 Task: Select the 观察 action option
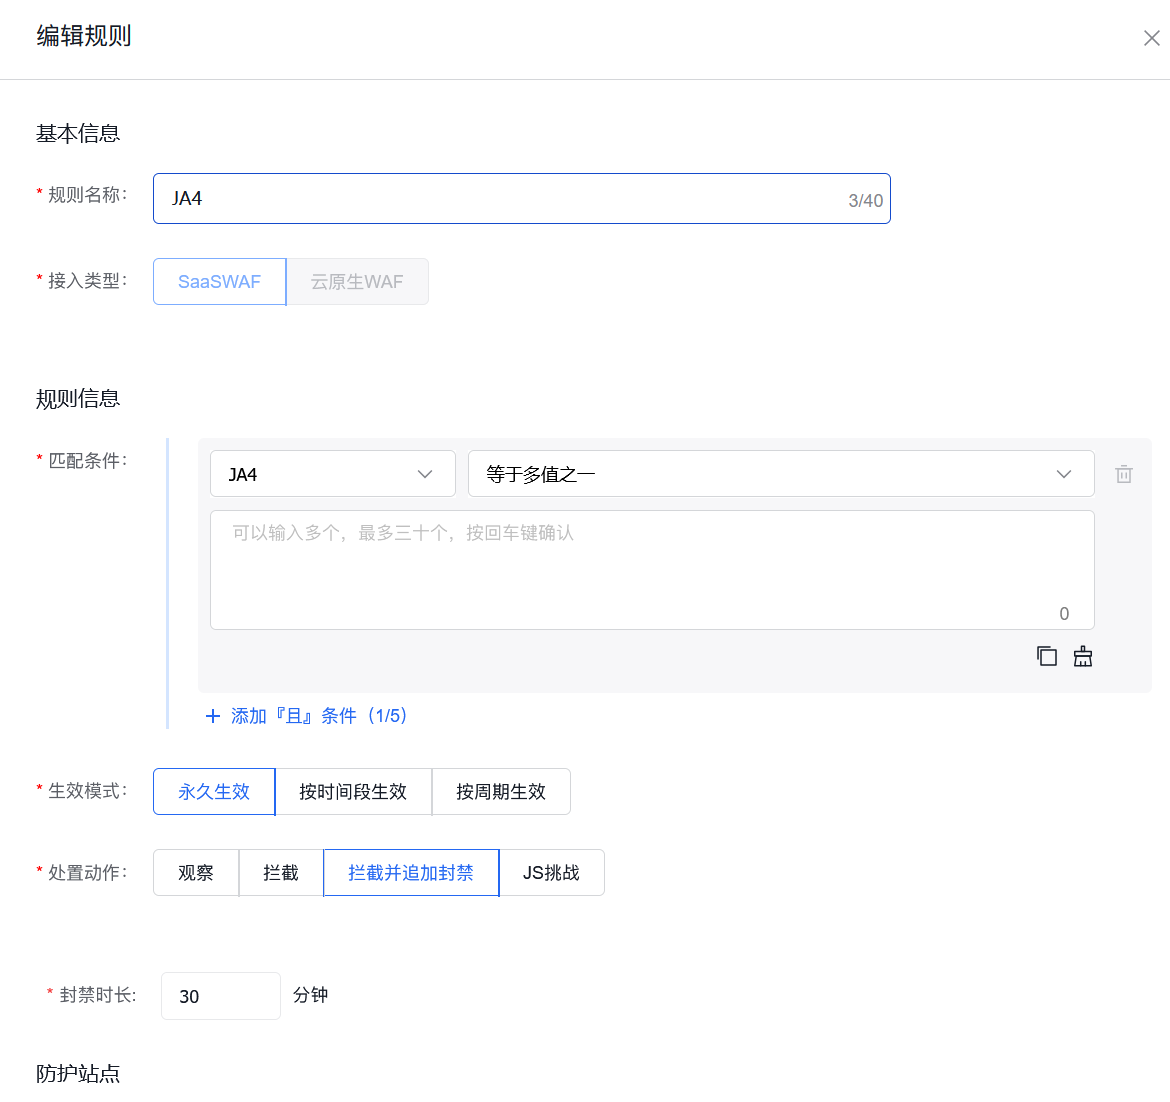point(195,872)
